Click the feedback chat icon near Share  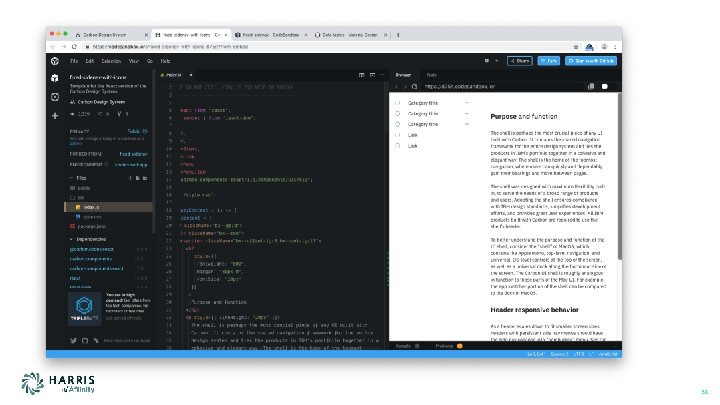pyautogui.click(x=487, y=61)
